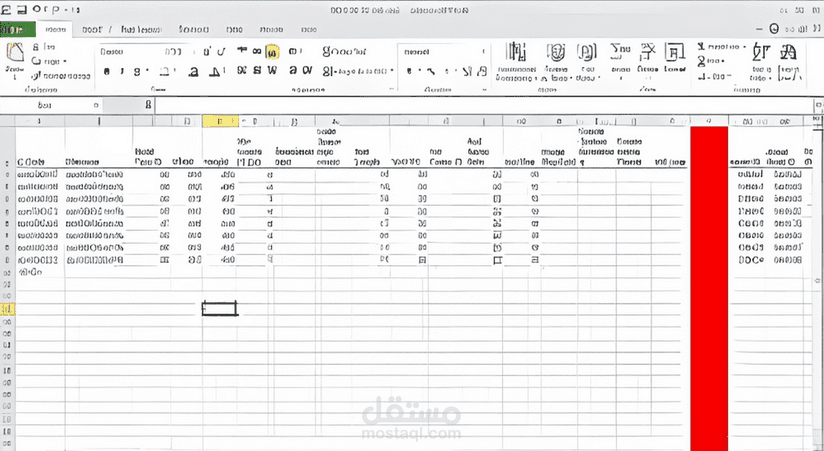The image size is (824, 451).
Task: Click the Borders icon in Font group
Action: point(165,71)
